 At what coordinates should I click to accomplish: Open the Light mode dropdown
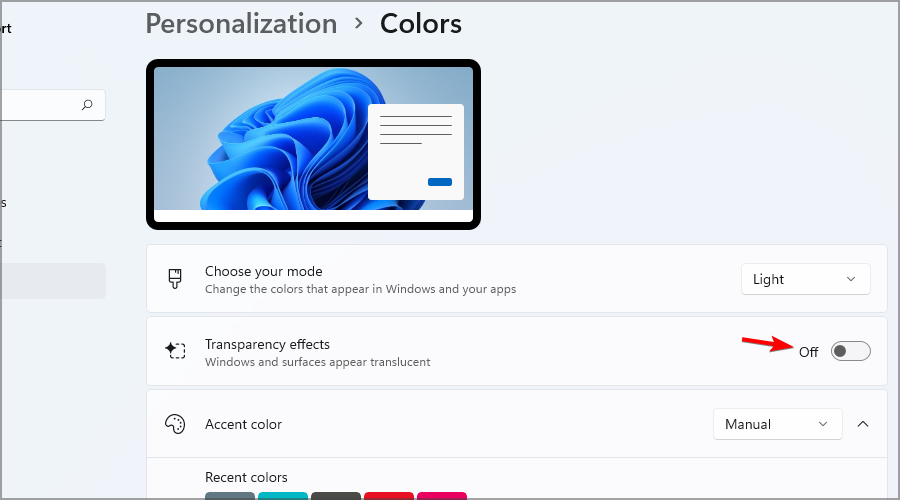coord(805,279)
